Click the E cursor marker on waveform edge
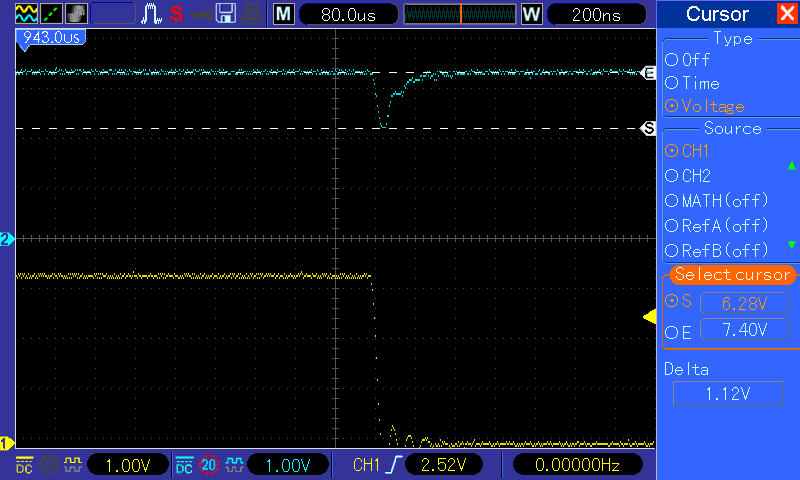 (648, 73)
